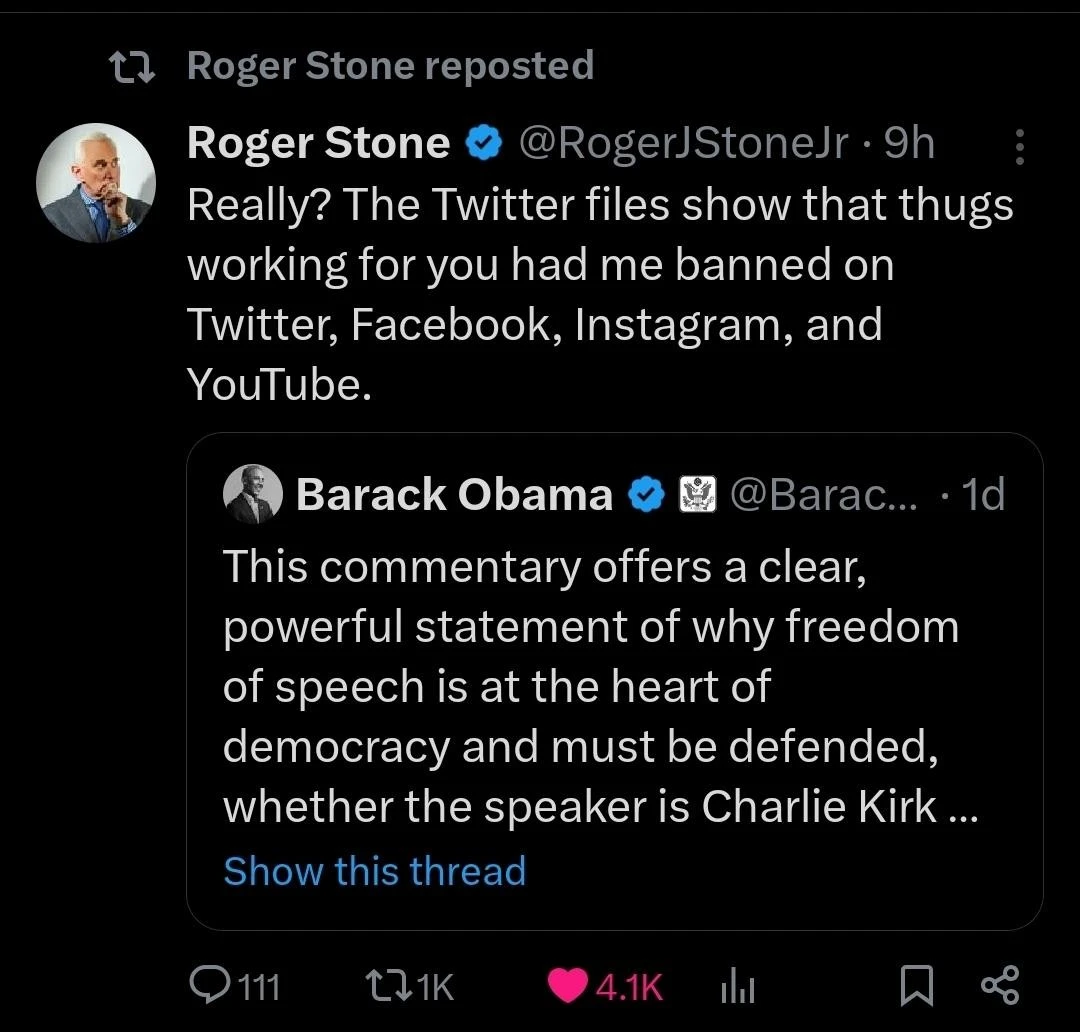Click 'Show this thread' link
The height and width of the screenshot is (1032, 1080).
[374, 871]
